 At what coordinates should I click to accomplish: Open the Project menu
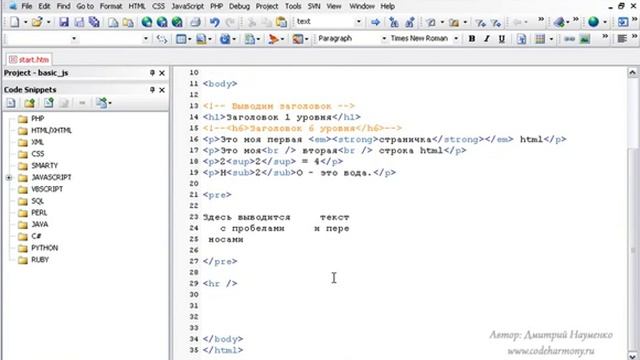click(267, 7)
